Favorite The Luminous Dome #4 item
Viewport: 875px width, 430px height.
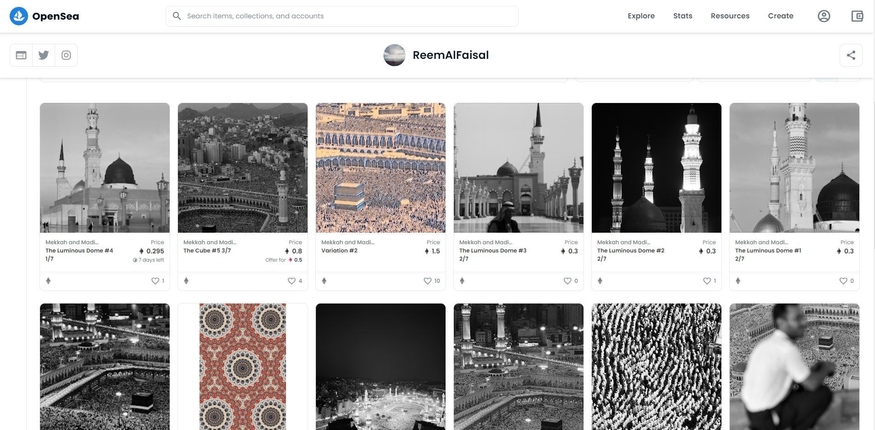[155, 281]
